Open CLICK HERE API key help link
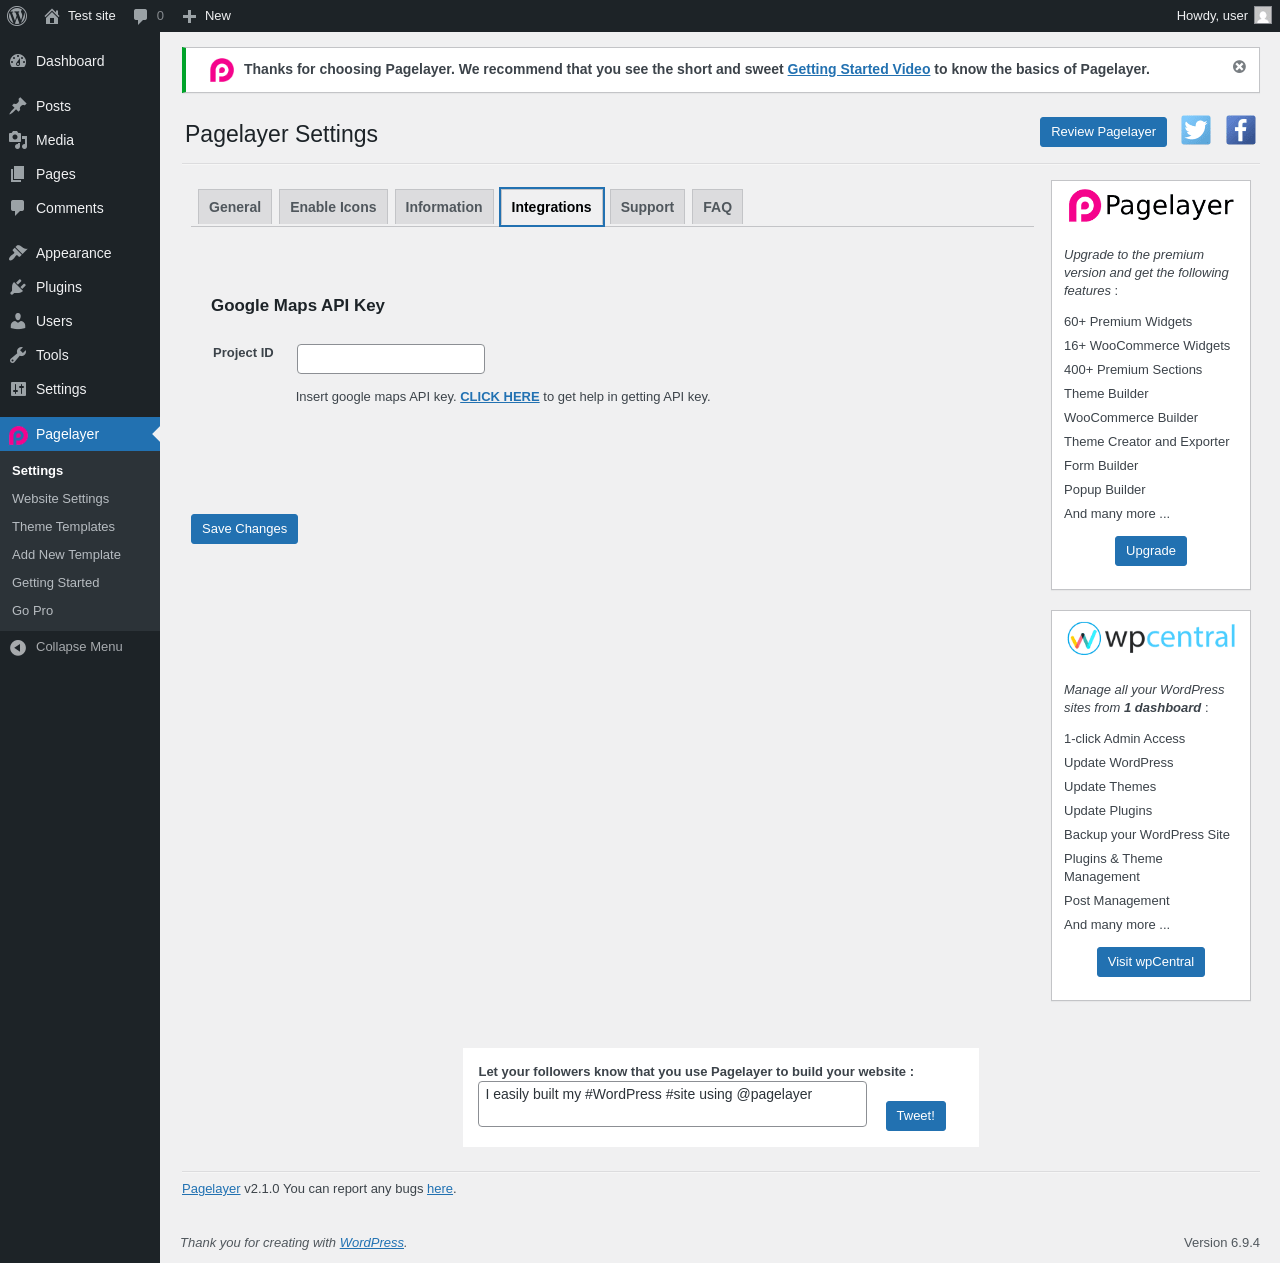 coord(500,397)
